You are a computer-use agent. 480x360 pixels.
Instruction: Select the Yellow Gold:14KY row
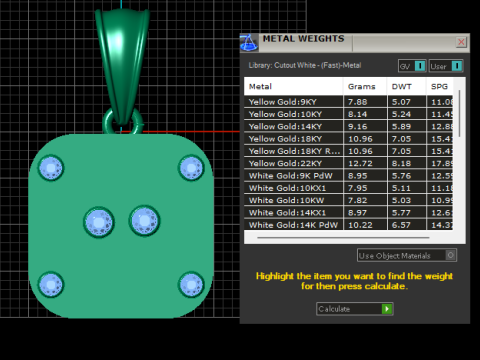(348, 126)
